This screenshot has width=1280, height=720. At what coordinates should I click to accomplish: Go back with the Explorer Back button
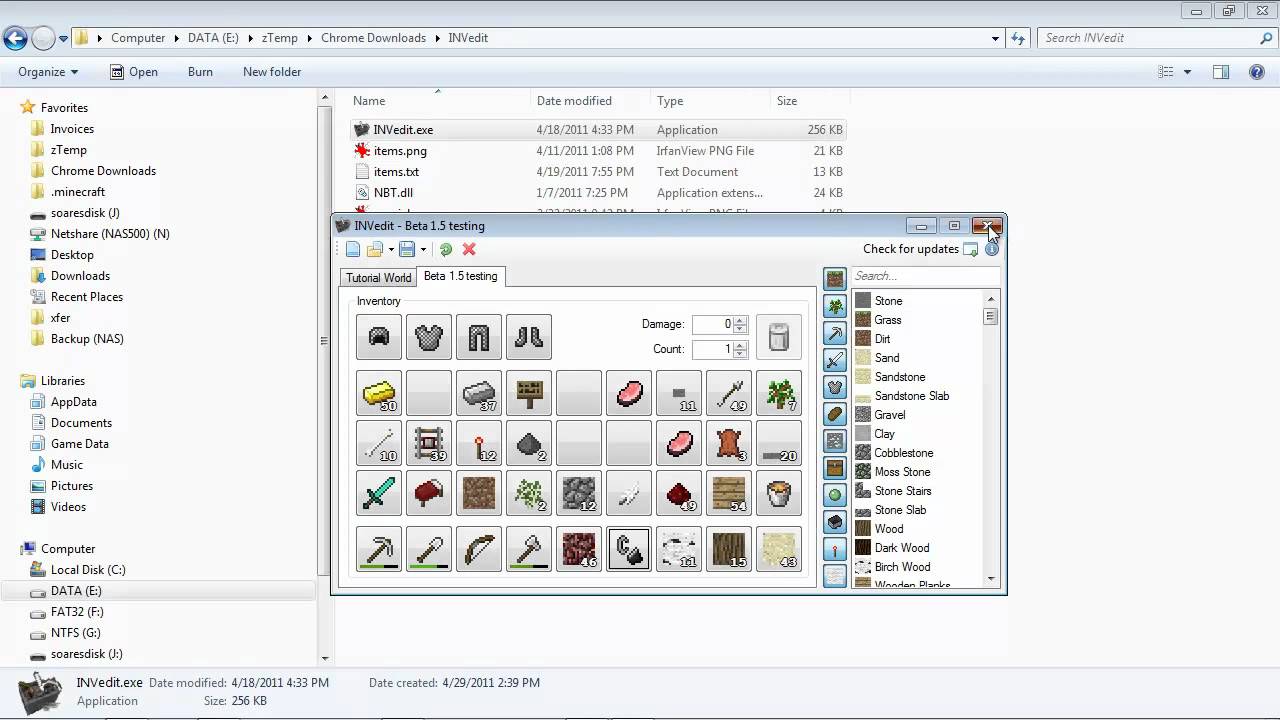click(x=15, y=39)
